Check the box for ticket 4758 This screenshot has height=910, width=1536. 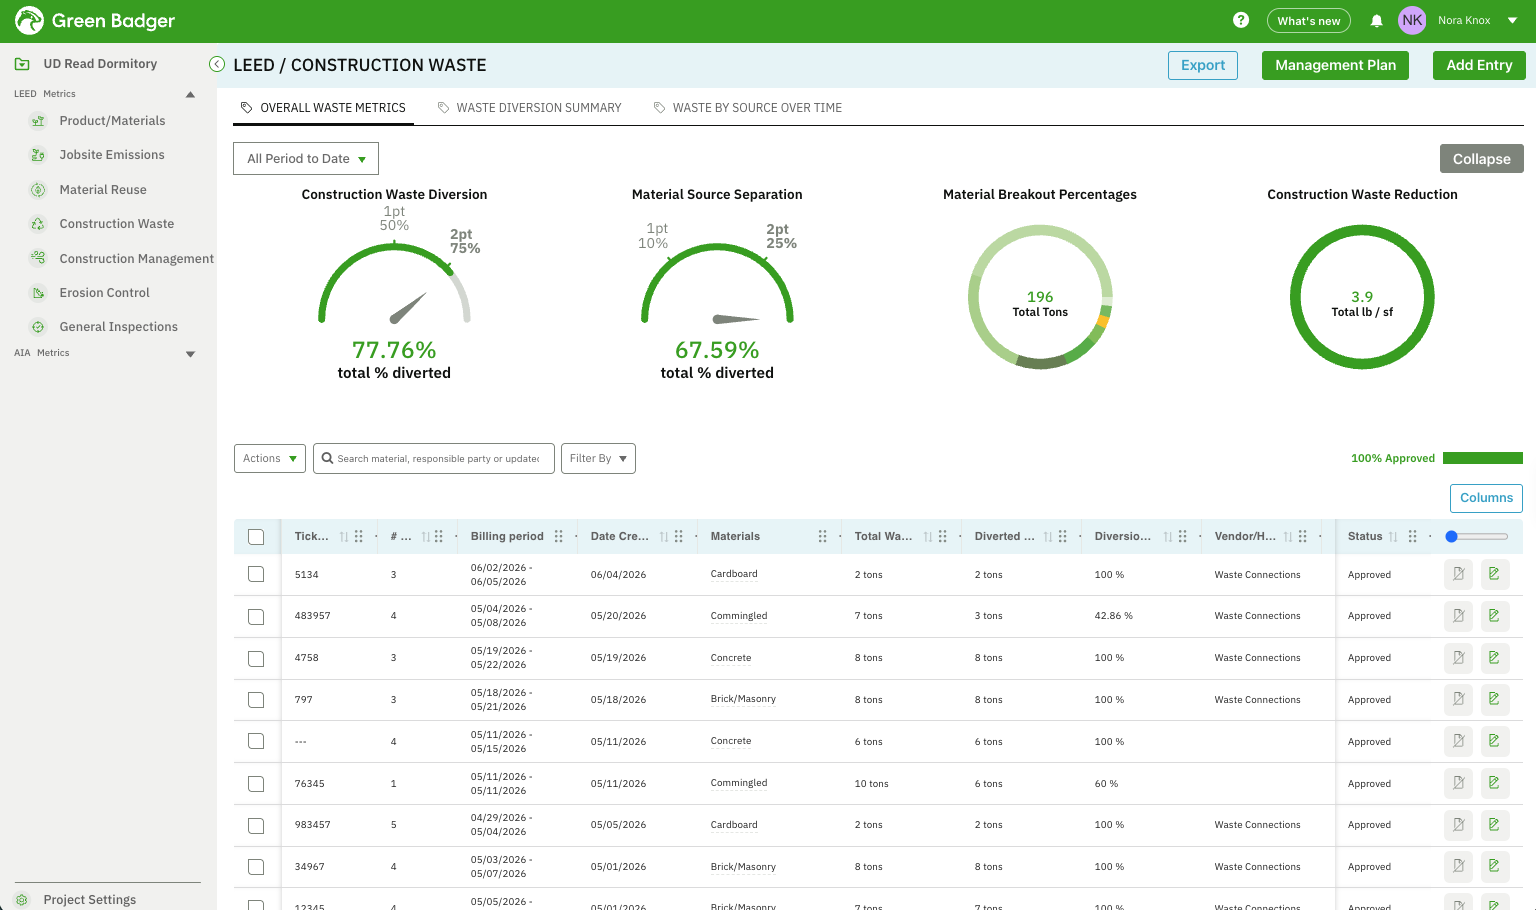[256, 659]
